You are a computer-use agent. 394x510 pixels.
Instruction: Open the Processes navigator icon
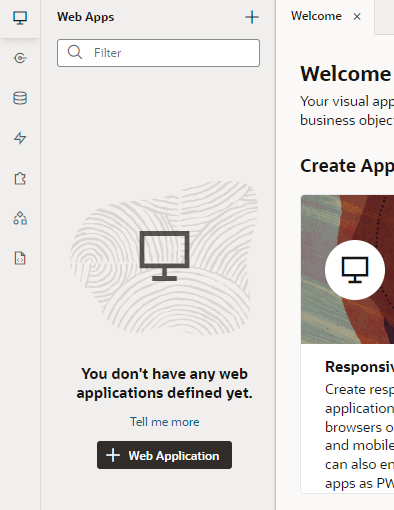point(20,58)
